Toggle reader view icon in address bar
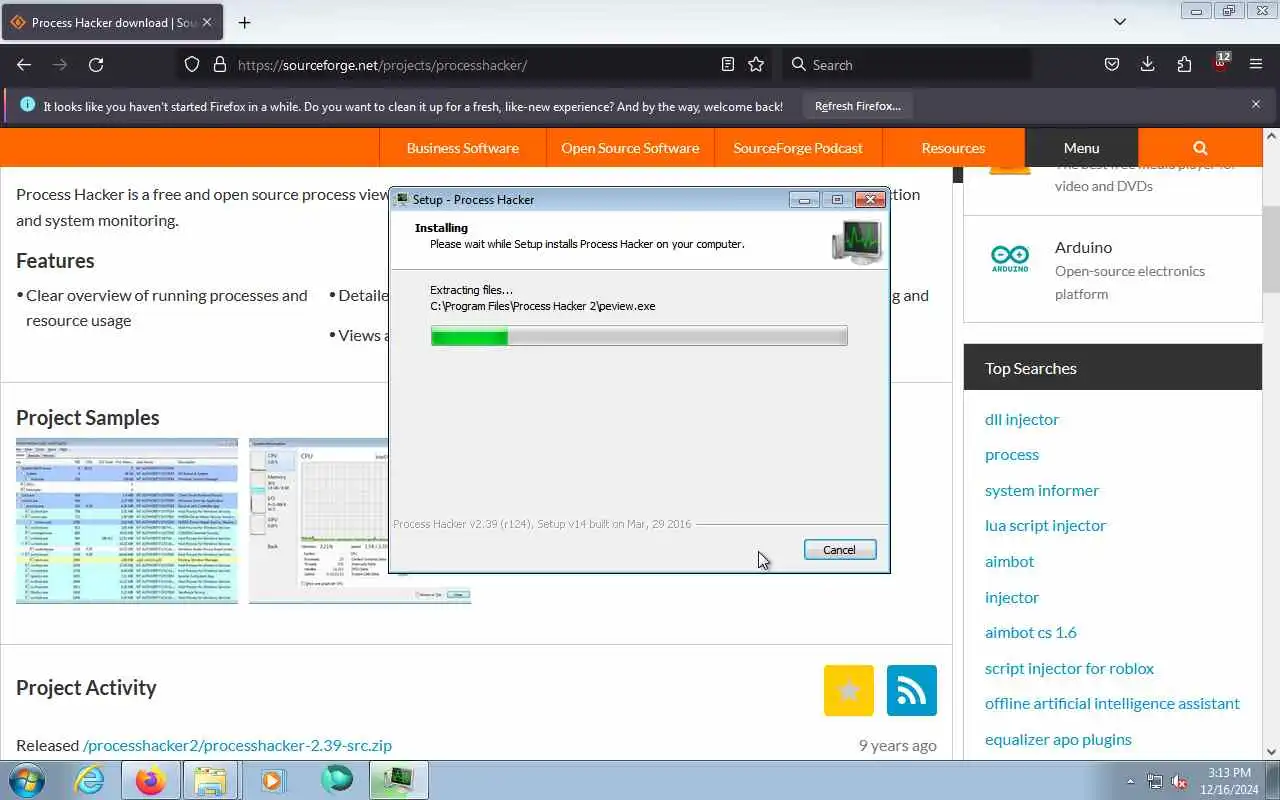This screenshot has height=800, width=1280. pyautogui.click(x=728, y=64)
